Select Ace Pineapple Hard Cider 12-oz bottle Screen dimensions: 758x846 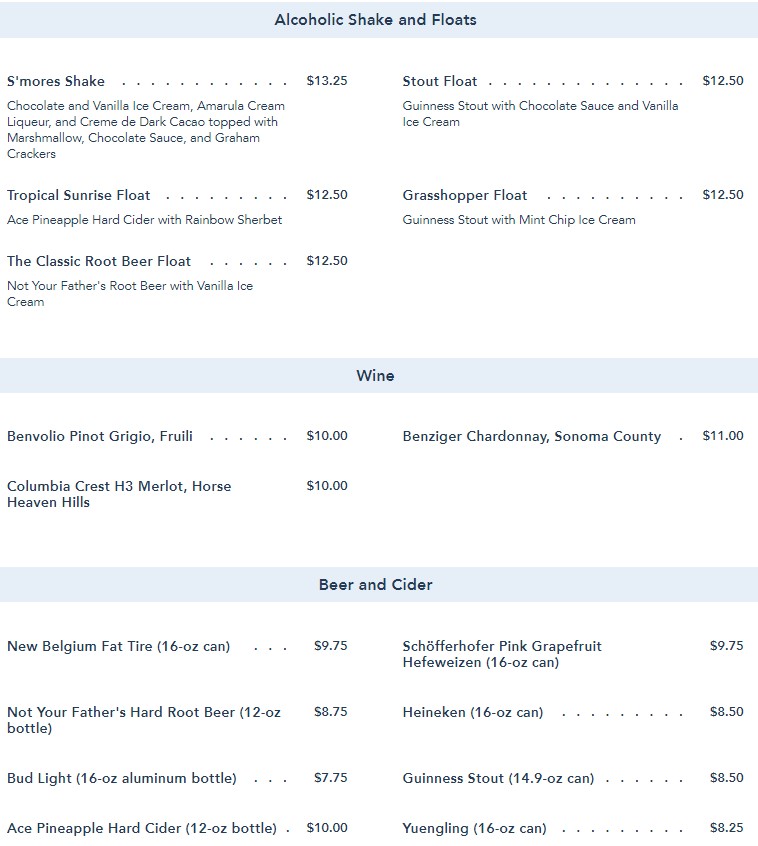point(142,828)
